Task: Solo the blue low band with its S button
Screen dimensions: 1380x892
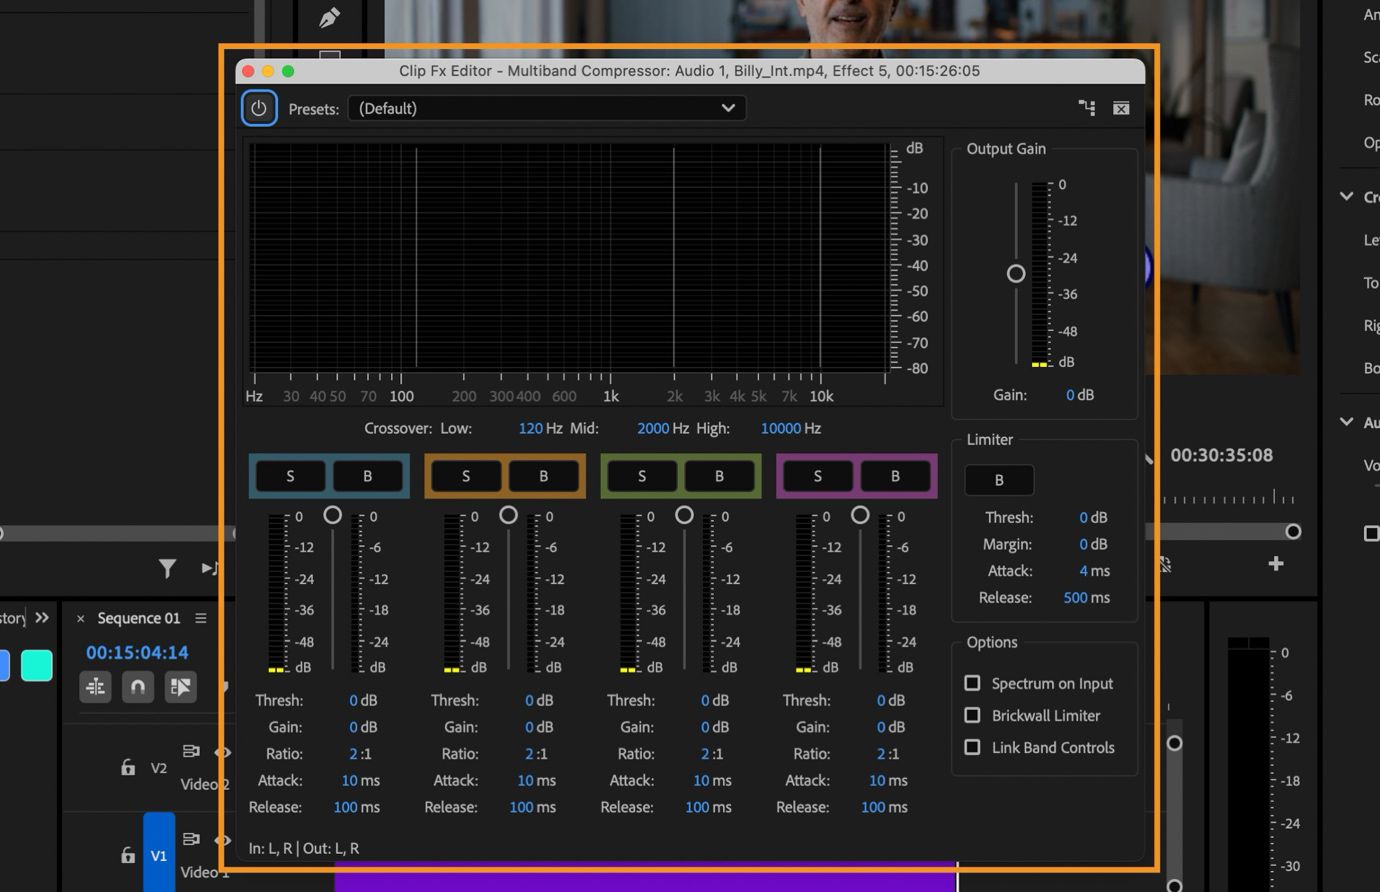Action: (x=290, y=476)
